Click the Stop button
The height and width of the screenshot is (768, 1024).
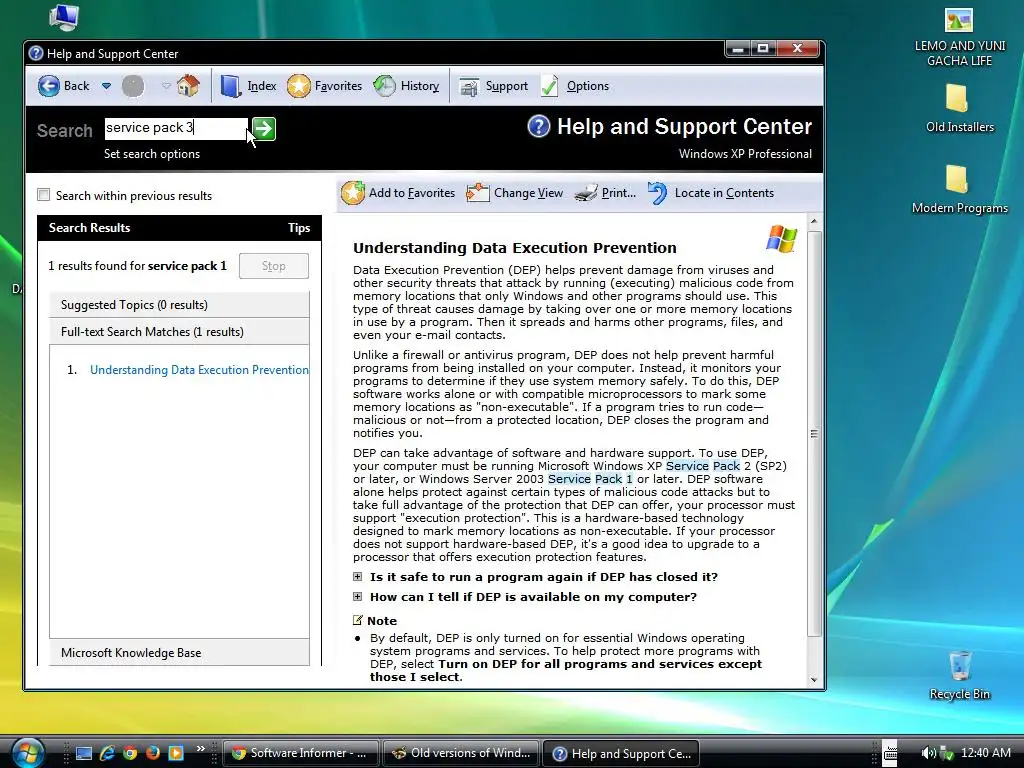274,266
